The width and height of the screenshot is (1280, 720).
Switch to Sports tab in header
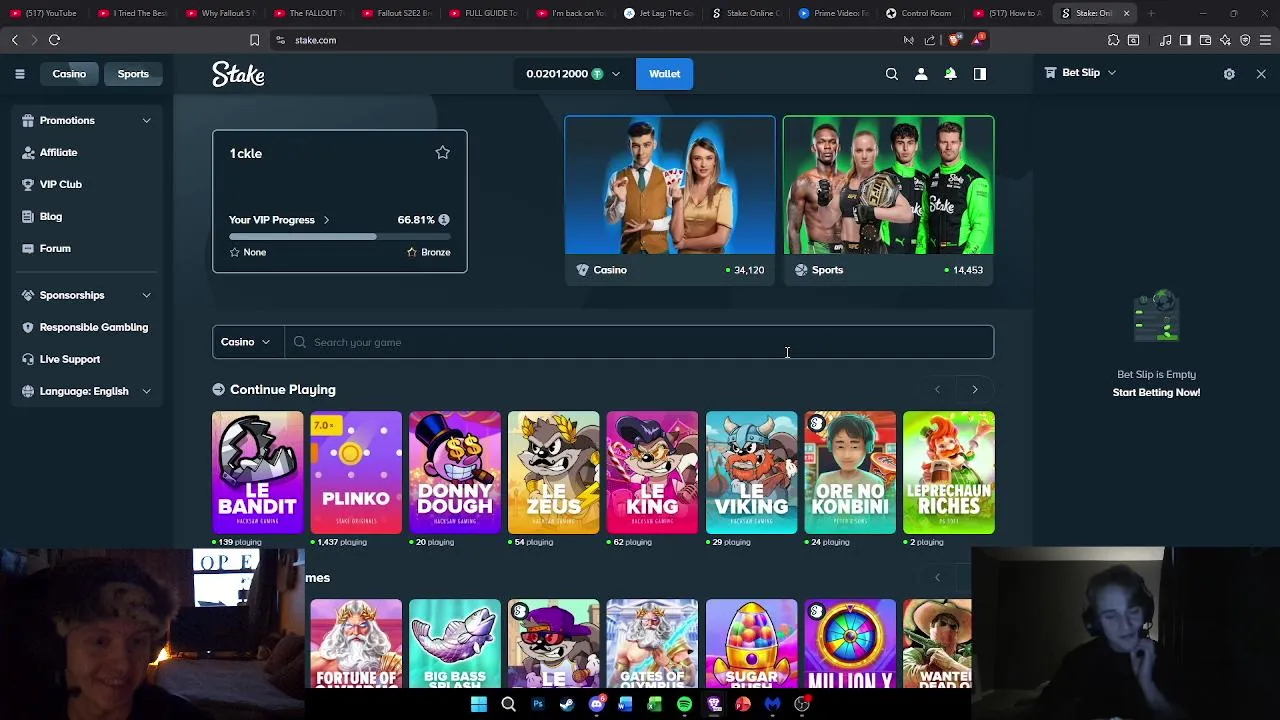tap(133, 74)
